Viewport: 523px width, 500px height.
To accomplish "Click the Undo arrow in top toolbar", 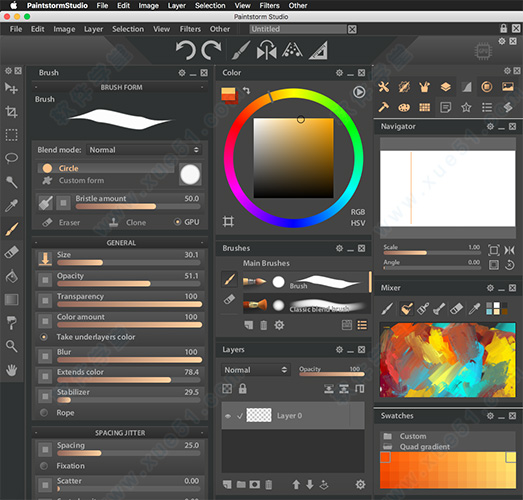I will pyautogui.click(x=185, y=50).
